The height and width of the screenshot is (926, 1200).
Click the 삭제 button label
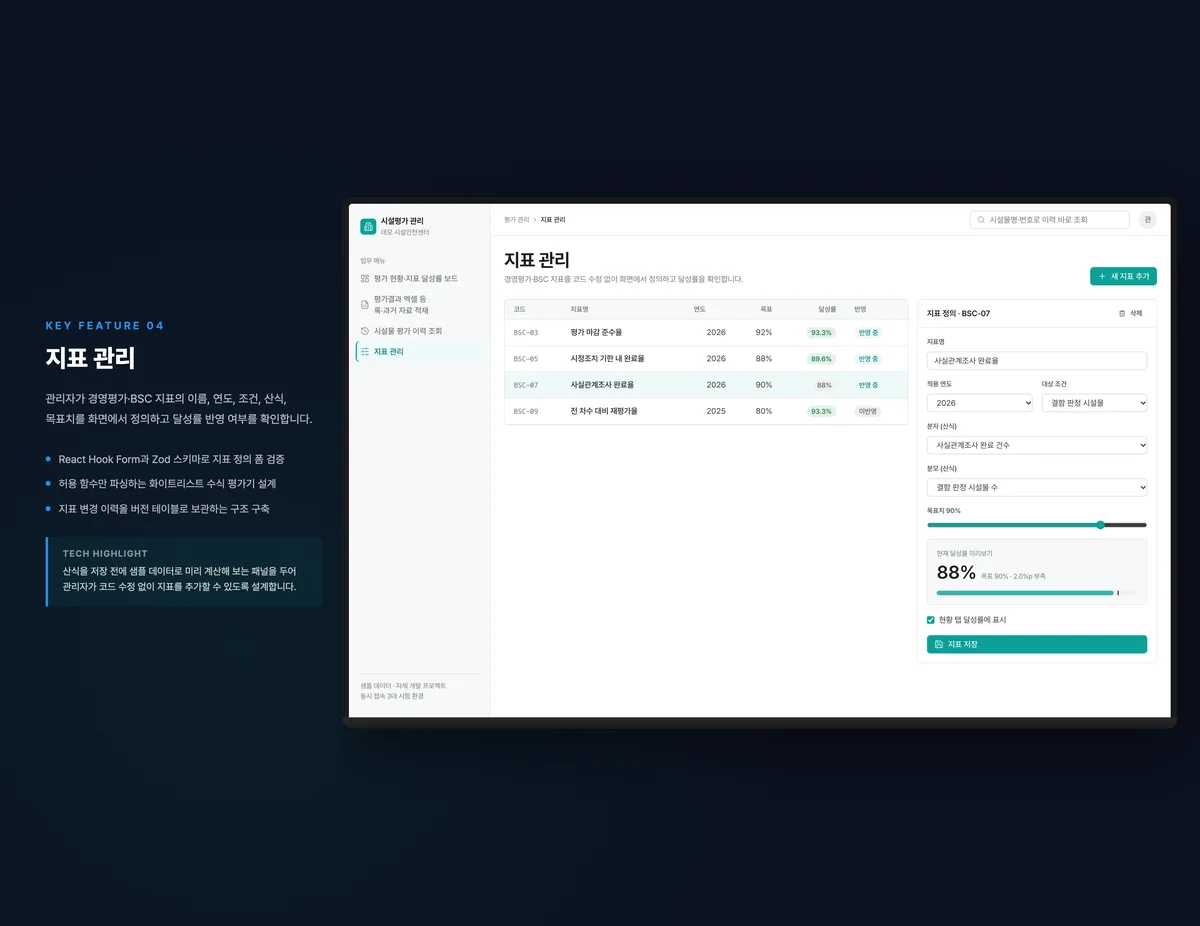coord(1136,314)
